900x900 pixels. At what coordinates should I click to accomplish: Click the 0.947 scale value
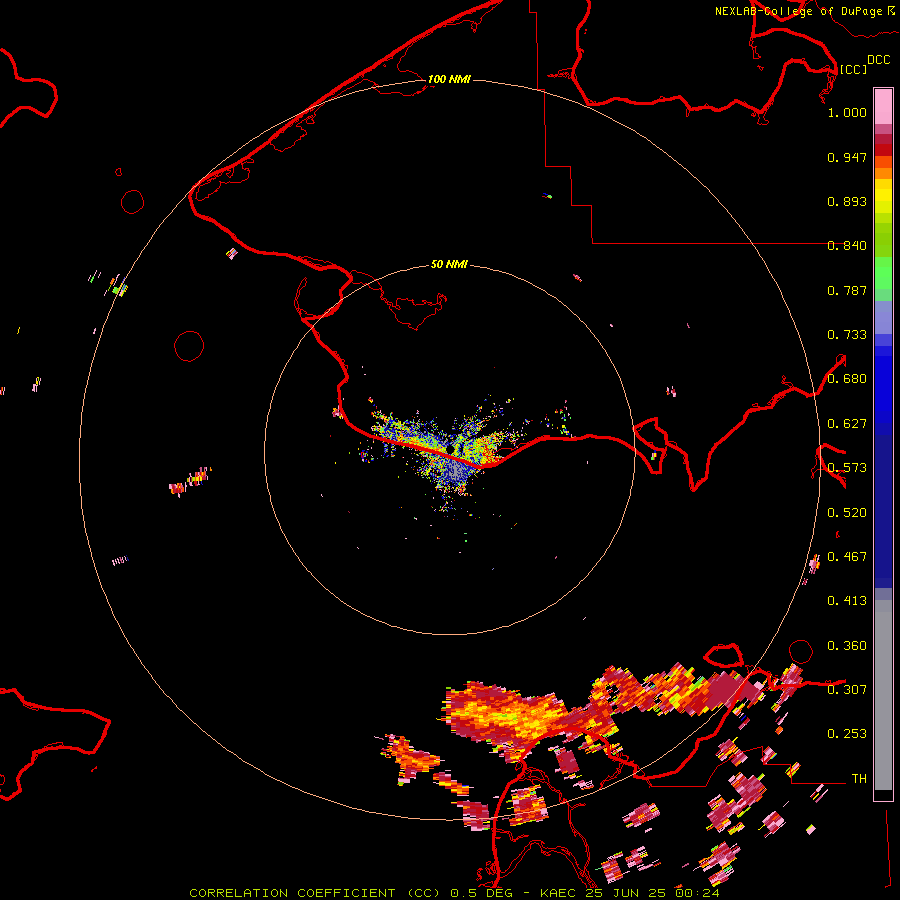pyautogui.click(x=847, y=157)
